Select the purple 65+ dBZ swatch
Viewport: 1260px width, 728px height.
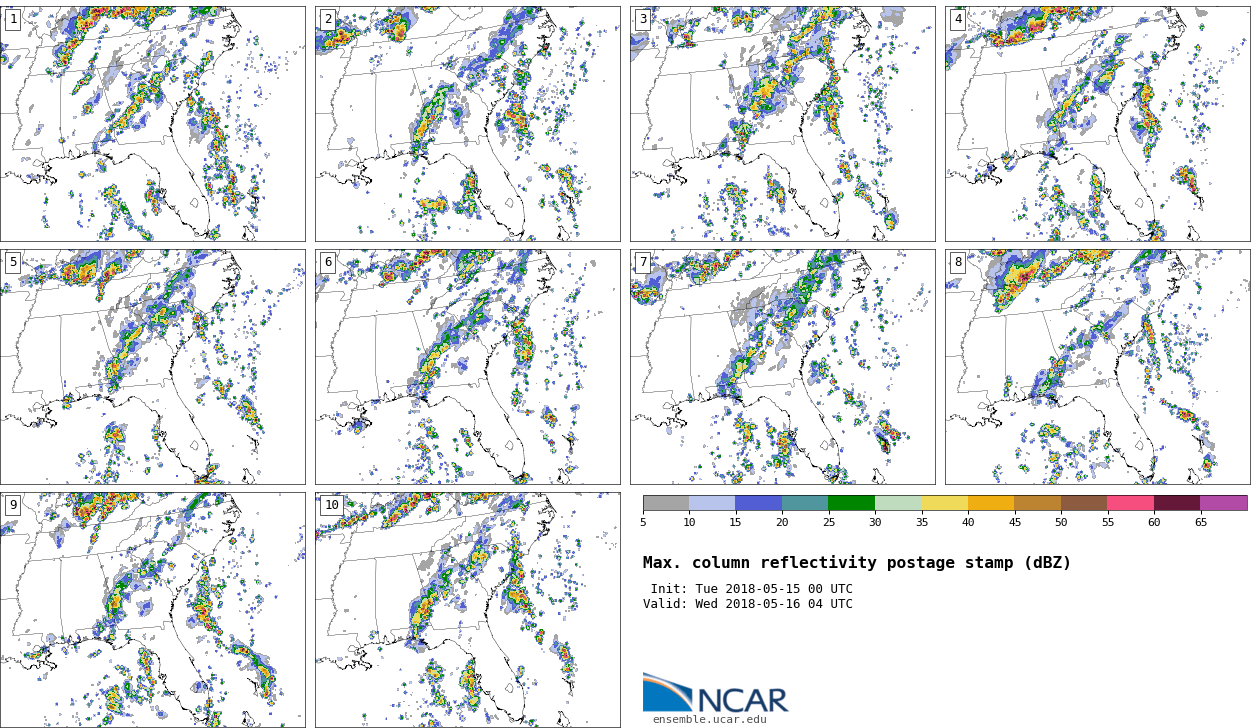1223,503
